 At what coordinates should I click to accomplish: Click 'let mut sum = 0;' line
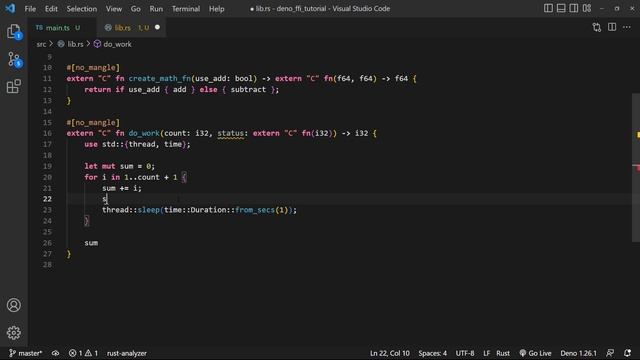click(120, 166)
